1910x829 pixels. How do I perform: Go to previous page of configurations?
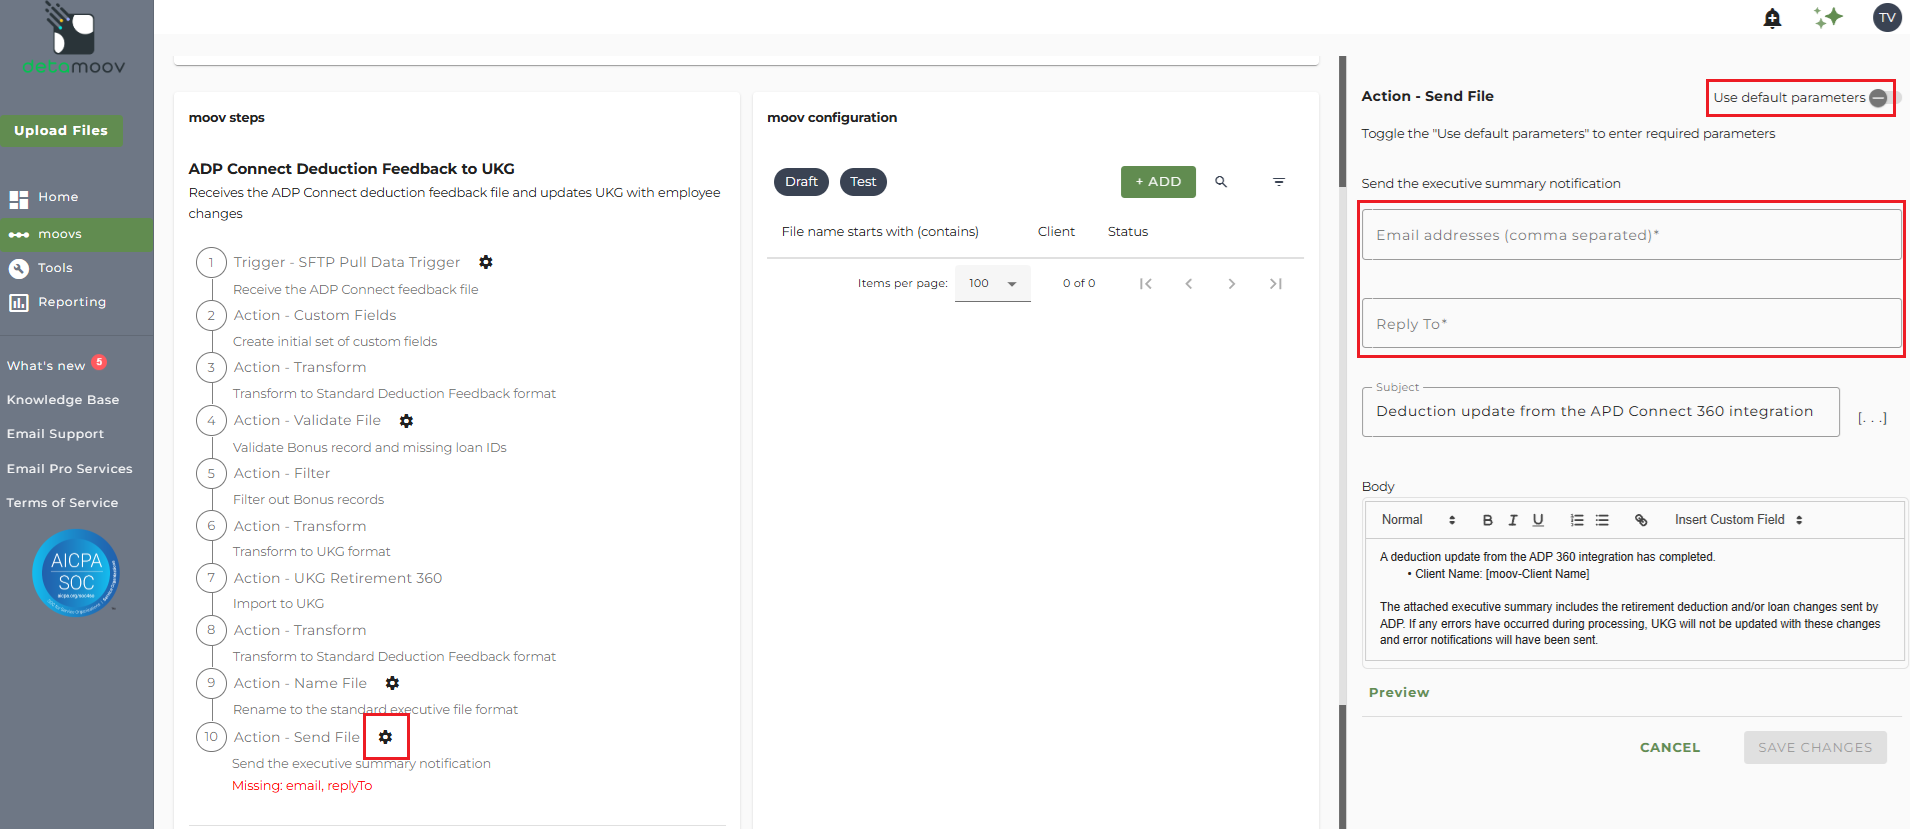tap(1189, 284)
